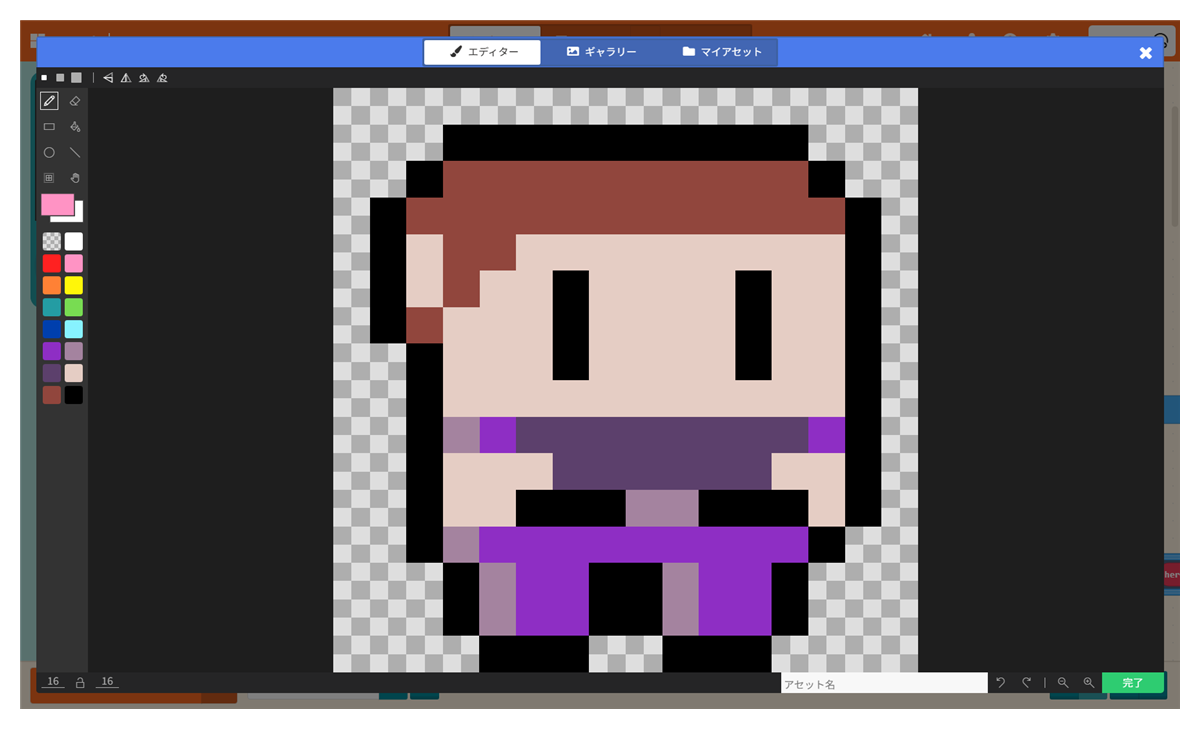Click the undo arrow icon

[1000, 683]
